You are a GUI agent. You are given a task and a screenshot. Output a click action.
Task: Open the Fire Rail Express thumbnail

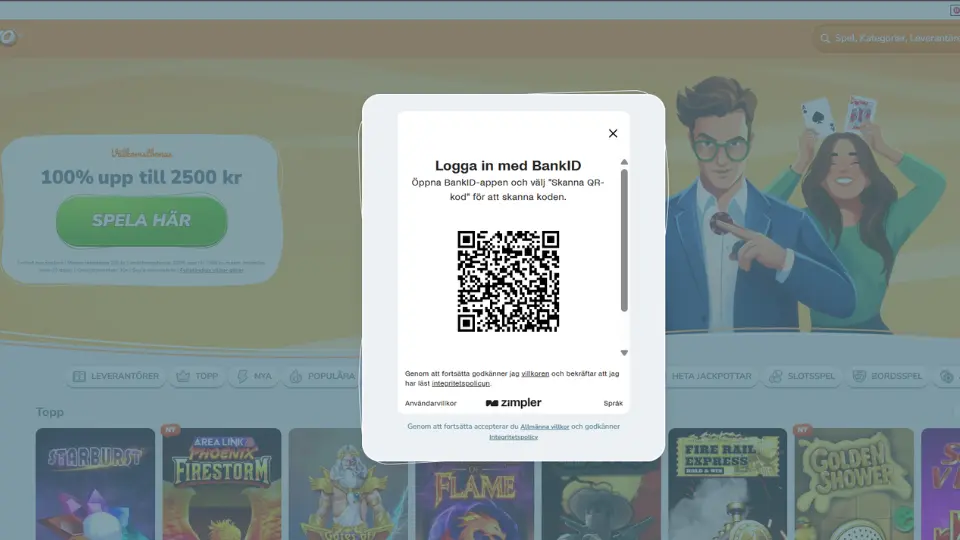coord(727,484)
